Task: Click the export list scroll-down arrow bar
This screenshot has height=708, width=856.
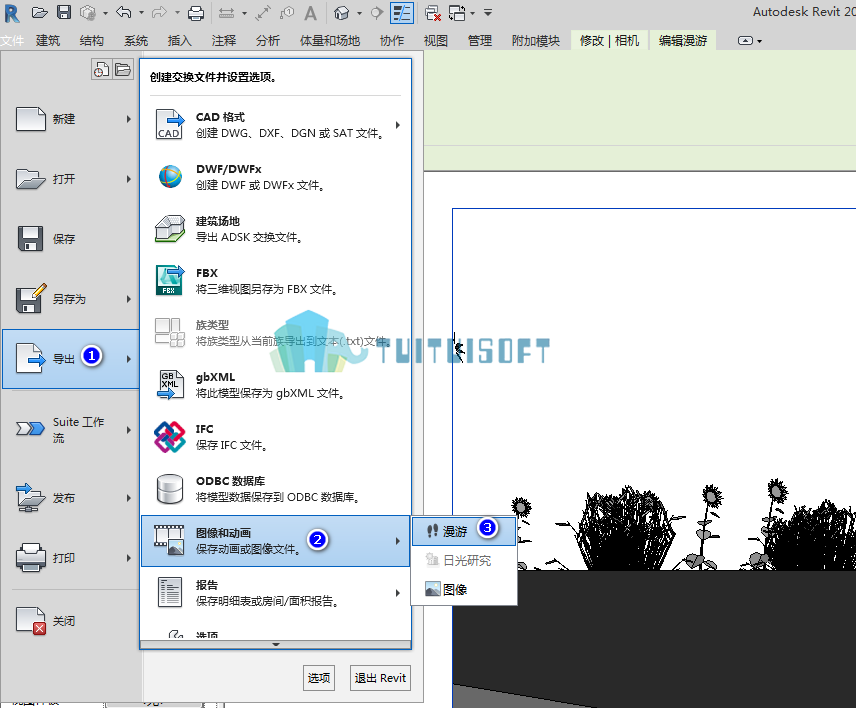Action: (276, 645)
